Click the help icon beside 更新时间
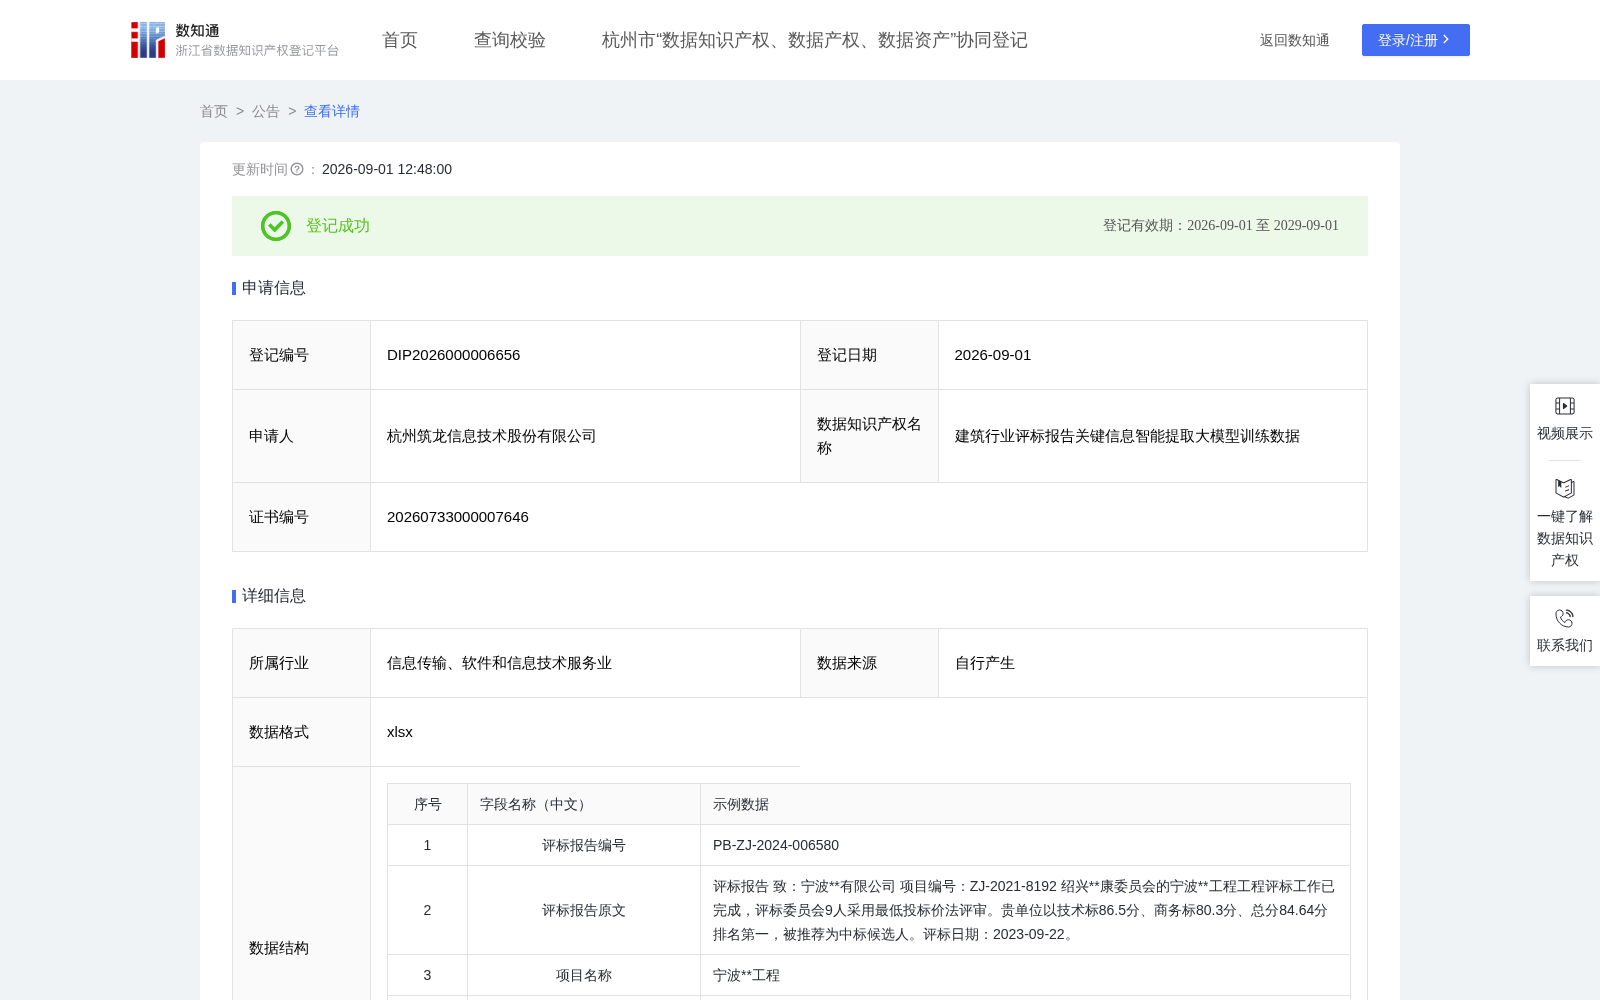This screenshot has width=1600, height=1000. [297, 169]
